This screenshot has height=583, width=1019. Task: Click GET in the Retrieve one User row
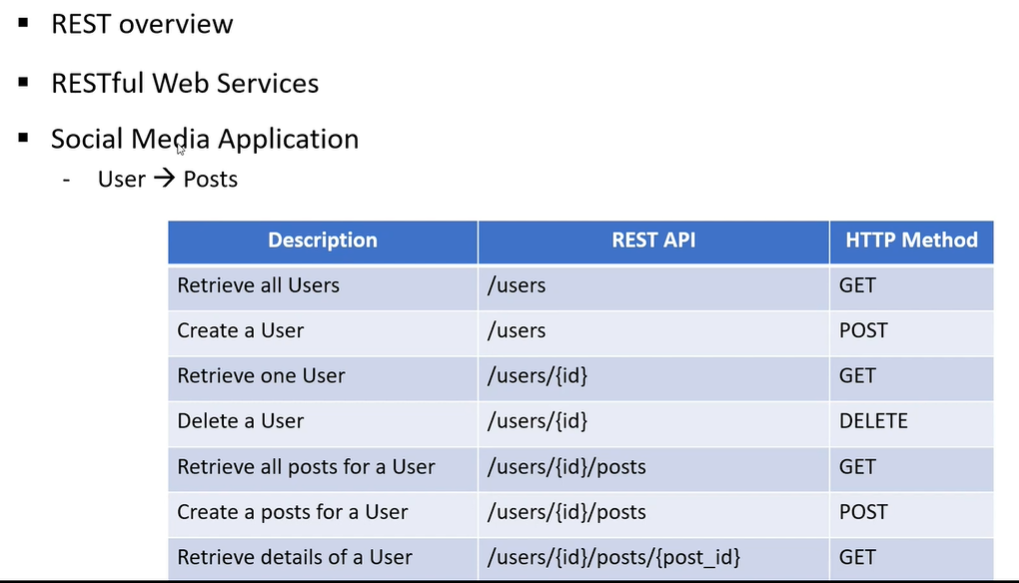(857, 376)
